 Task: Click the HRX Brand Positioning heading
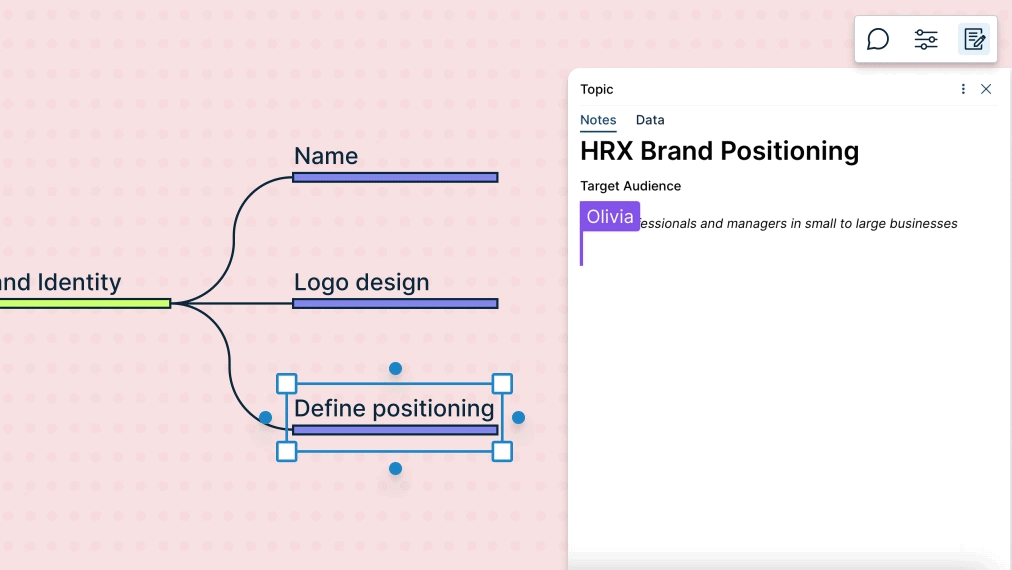[719, 151]
